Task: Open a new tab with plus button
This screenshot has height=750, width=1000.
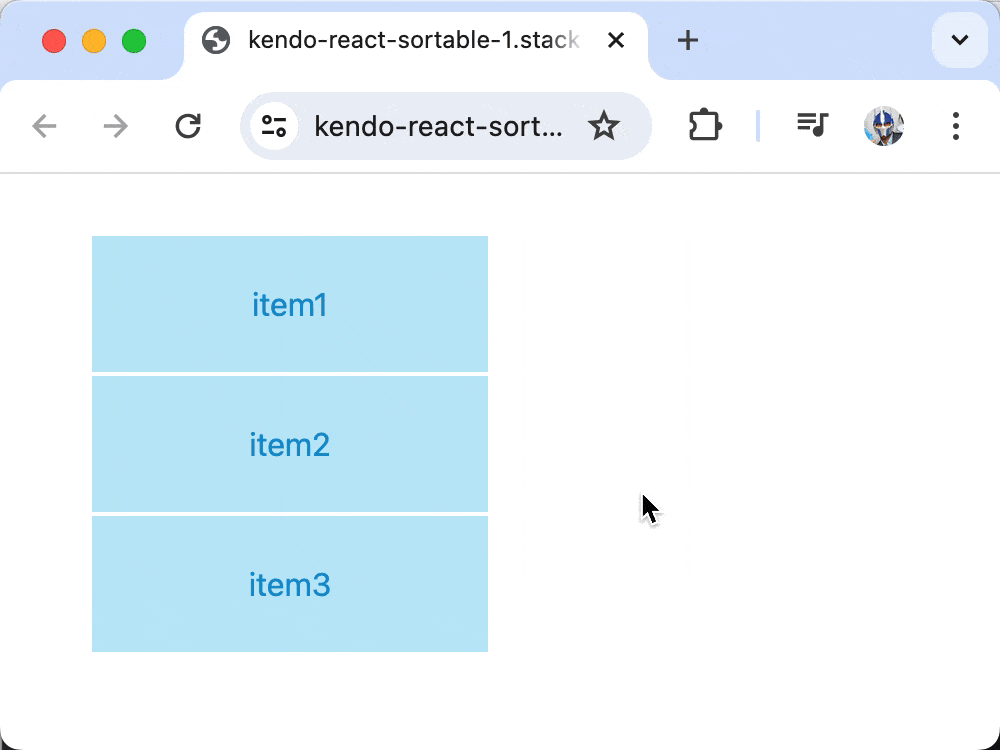Action: 688,40
